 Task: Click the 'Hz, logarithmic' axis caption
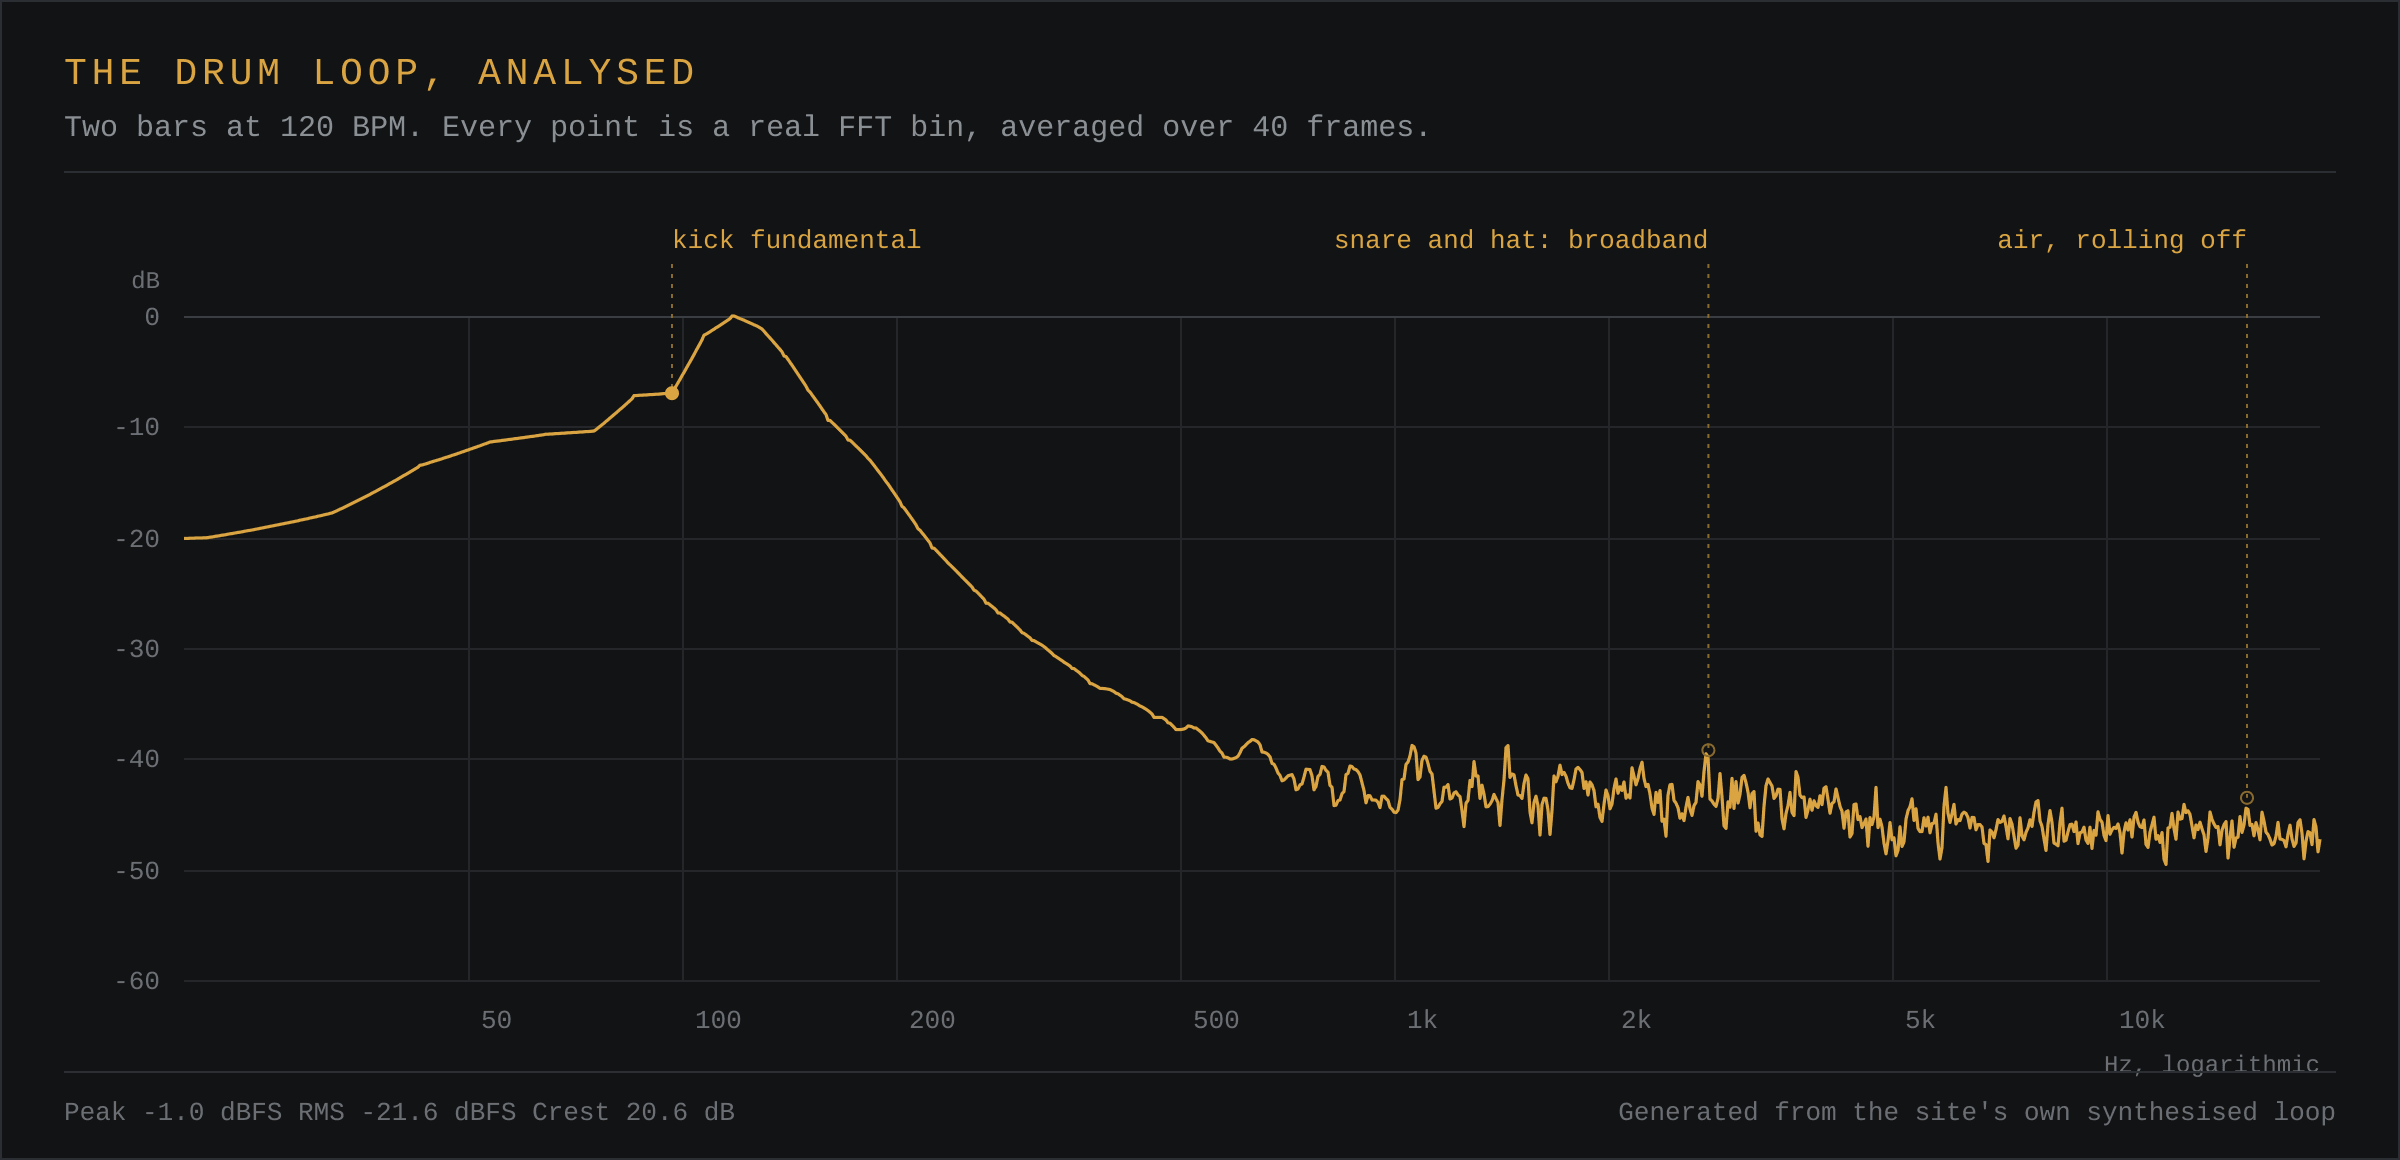[2212, 1064]
